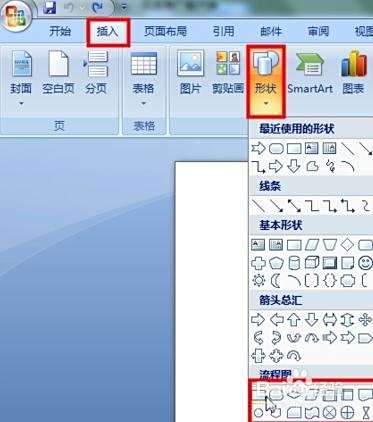Image resolution: width=373 pixels, height=422 pixels.
Task: Choose the double bracket shape
Action: coord(312,281)
